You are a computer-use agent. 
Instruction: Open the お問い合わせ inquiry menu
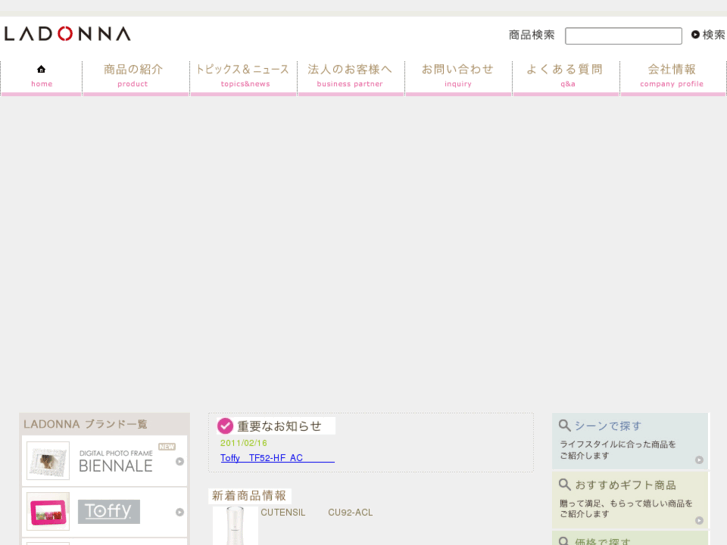coord(458,77)
